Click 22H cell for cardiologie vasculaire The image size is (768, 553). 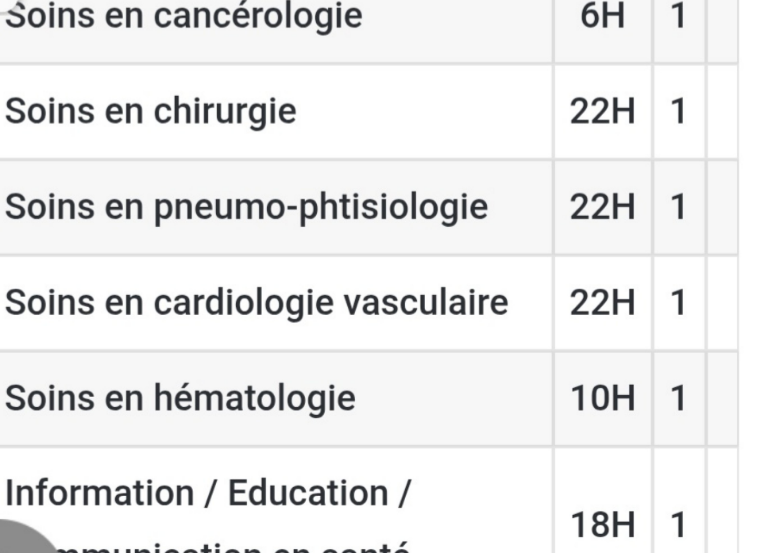[x=602, y=303]
